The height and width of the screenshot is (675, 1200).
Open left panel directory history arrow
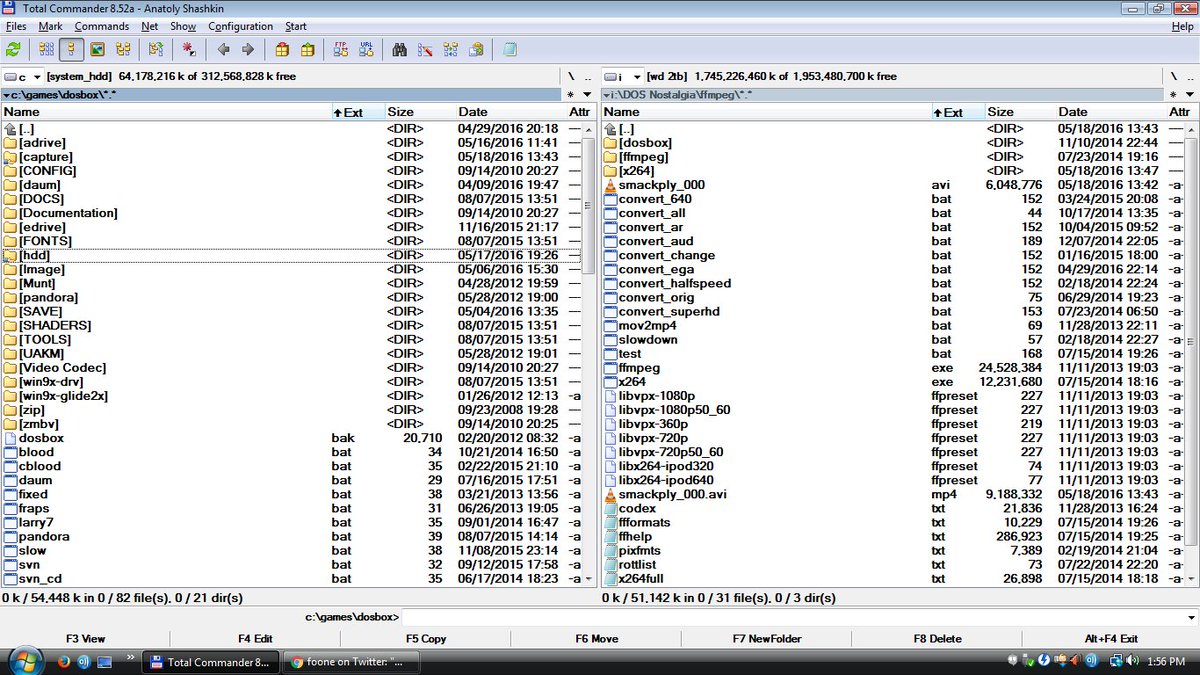(587, 94)
